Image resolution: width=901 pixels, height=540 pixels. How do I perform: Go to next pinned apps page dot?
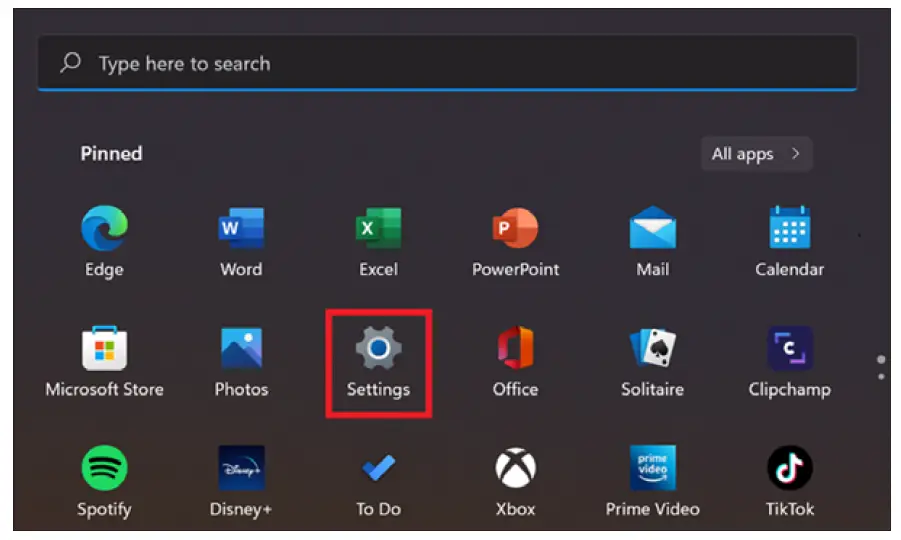(x=881, y=377)
